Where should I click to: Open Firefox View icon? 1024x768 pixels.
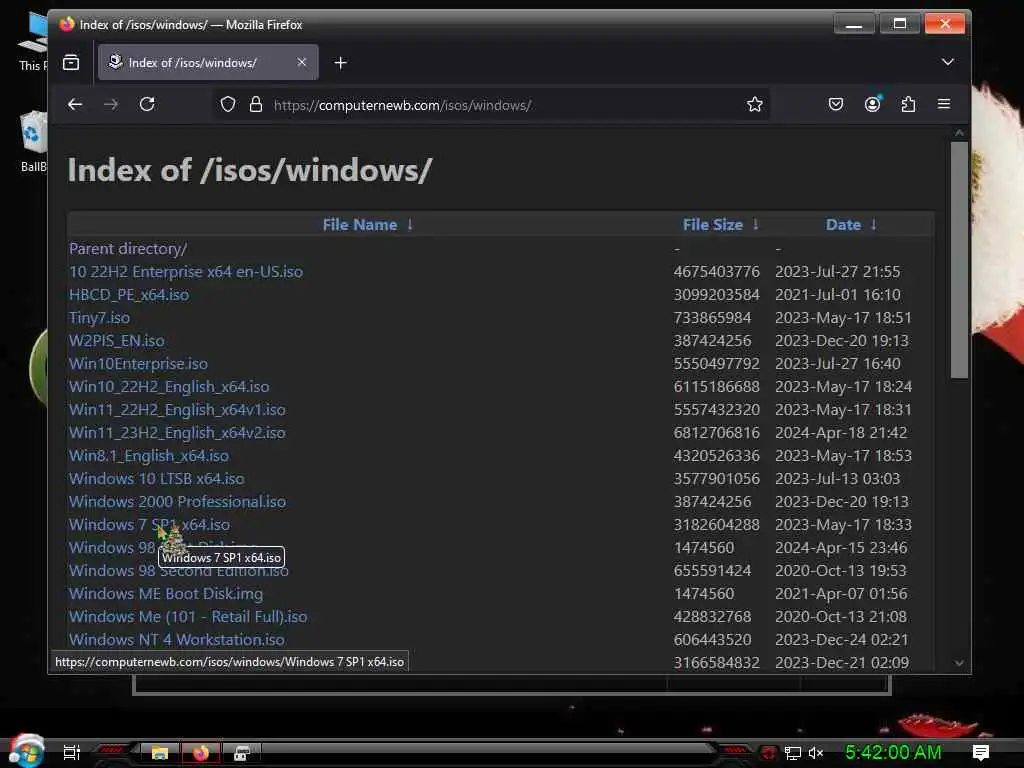71,63
